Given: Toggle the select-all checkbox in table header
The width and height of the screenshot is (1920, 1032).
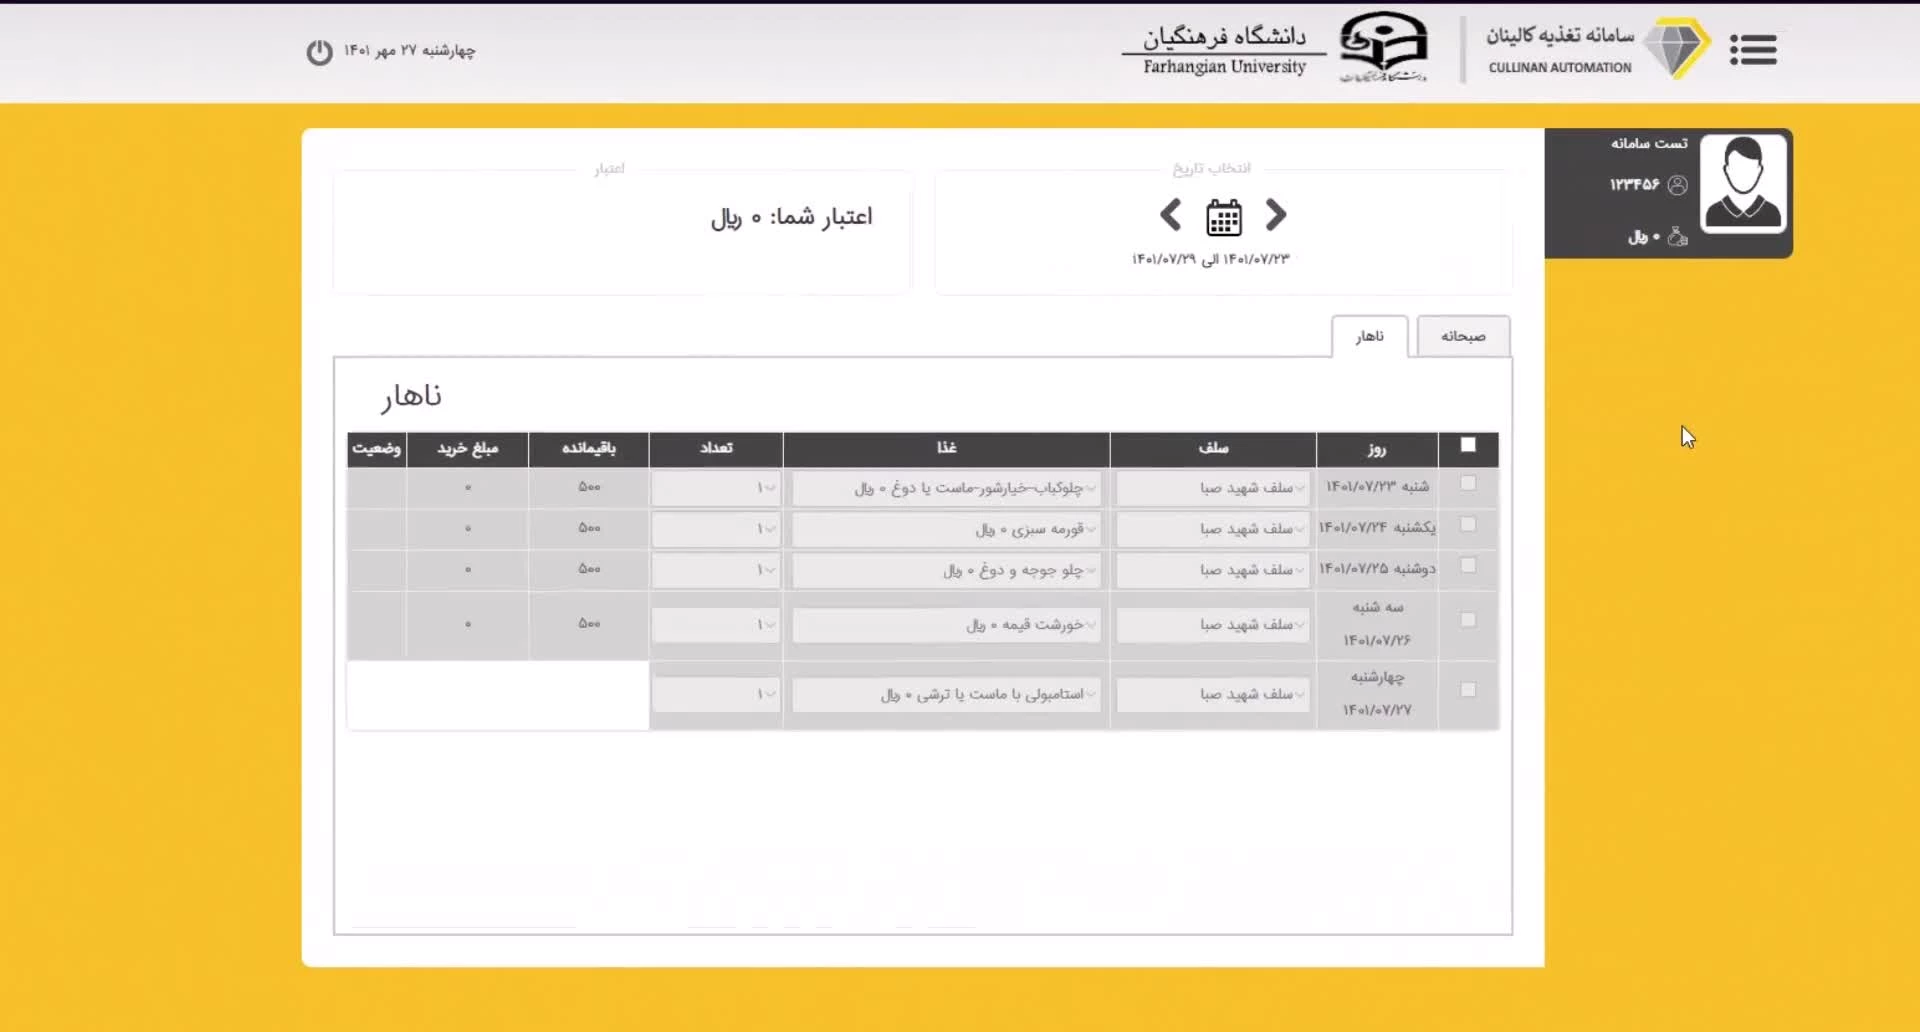Looking at the screenshot, I should pyautogui.click(x=1468, y=445).
